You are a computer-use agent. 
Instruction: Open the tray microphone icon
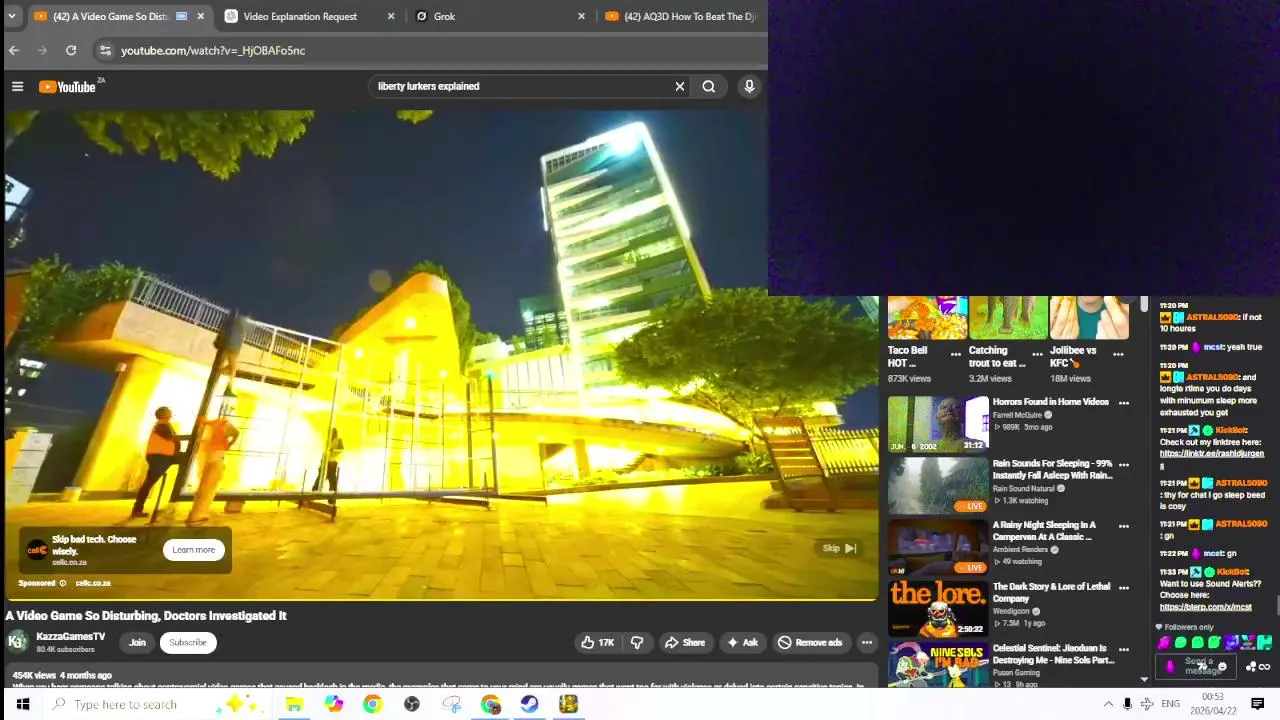[x=1127, y=704]
